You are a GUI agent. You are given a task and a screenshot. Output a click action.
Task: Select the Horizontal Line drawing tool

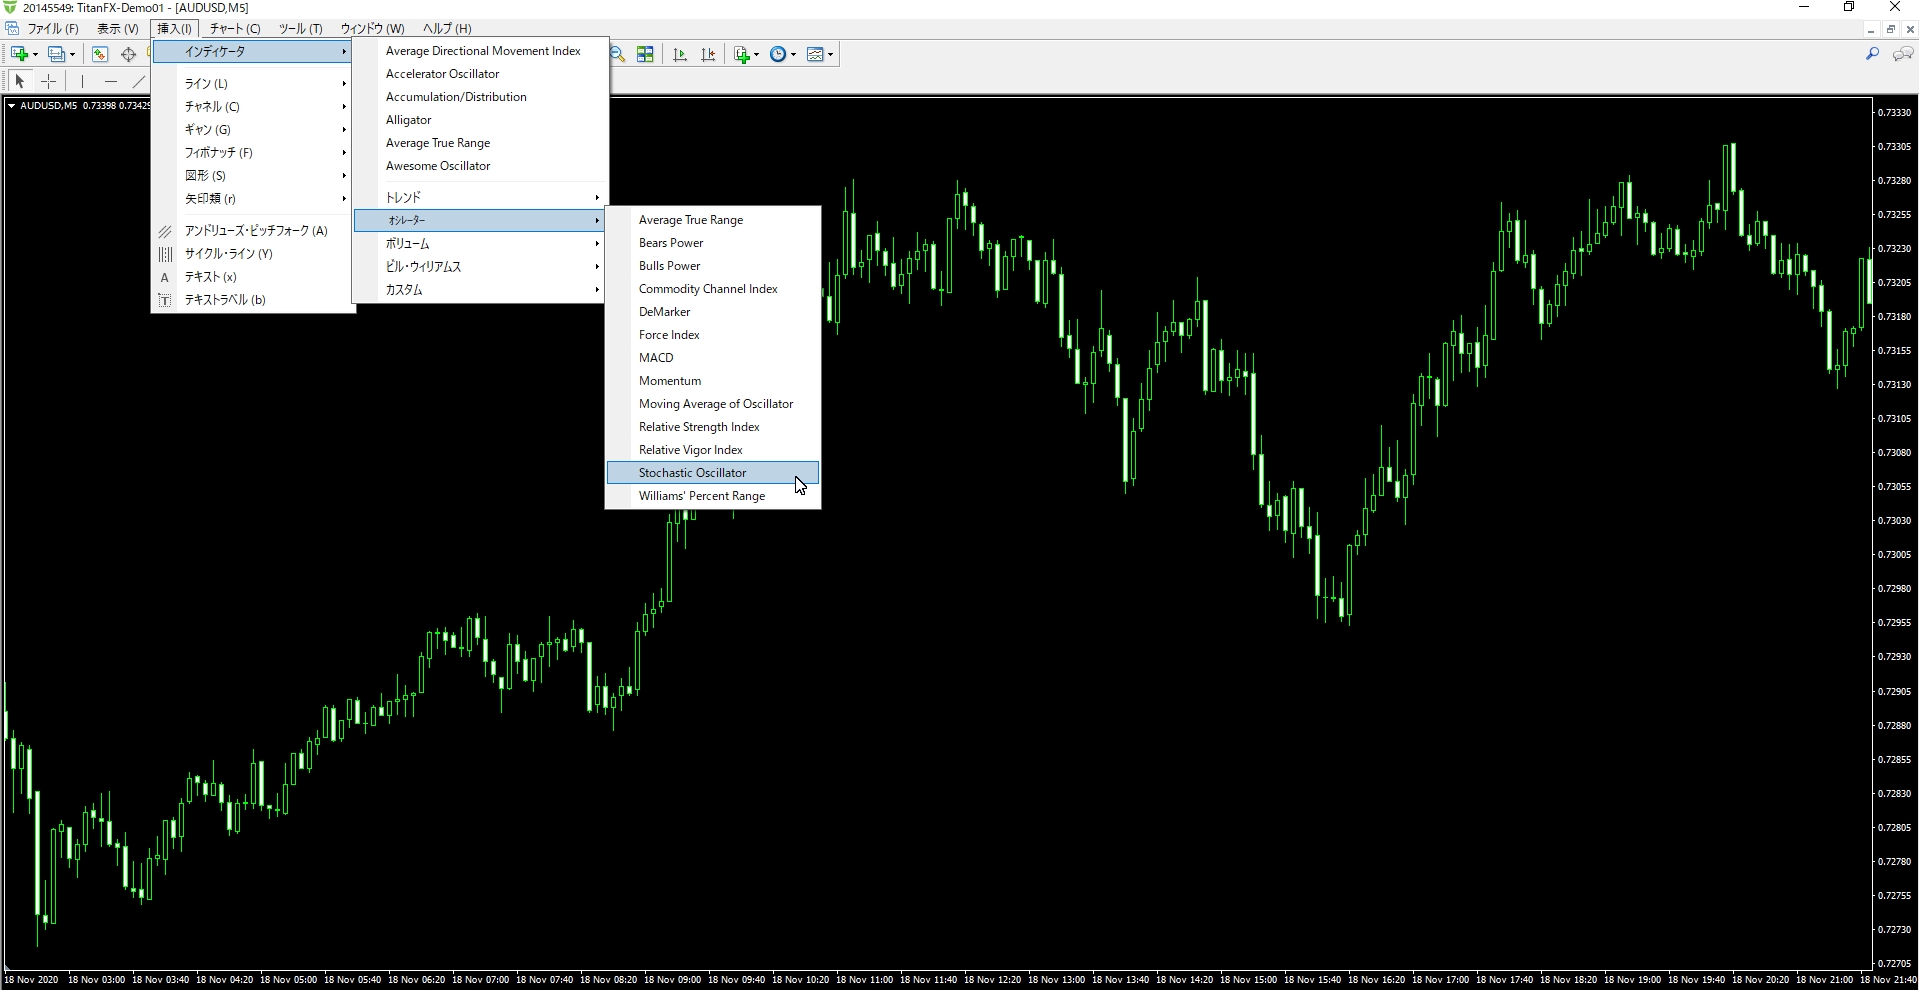click(110, 81)
